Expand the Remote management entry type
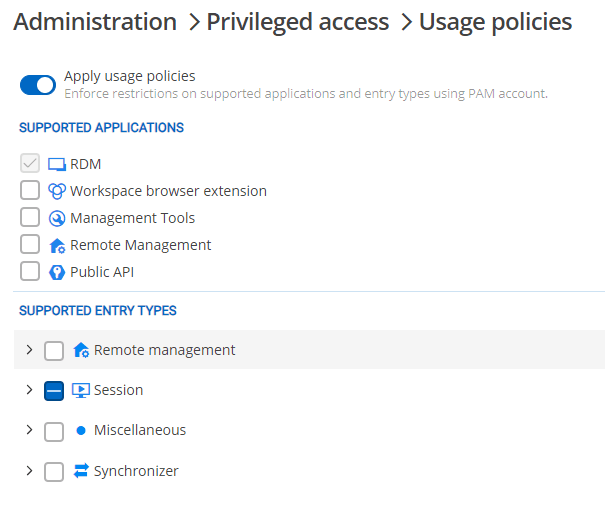This screenshot has width=605, height=506. (x=29, y=350)
